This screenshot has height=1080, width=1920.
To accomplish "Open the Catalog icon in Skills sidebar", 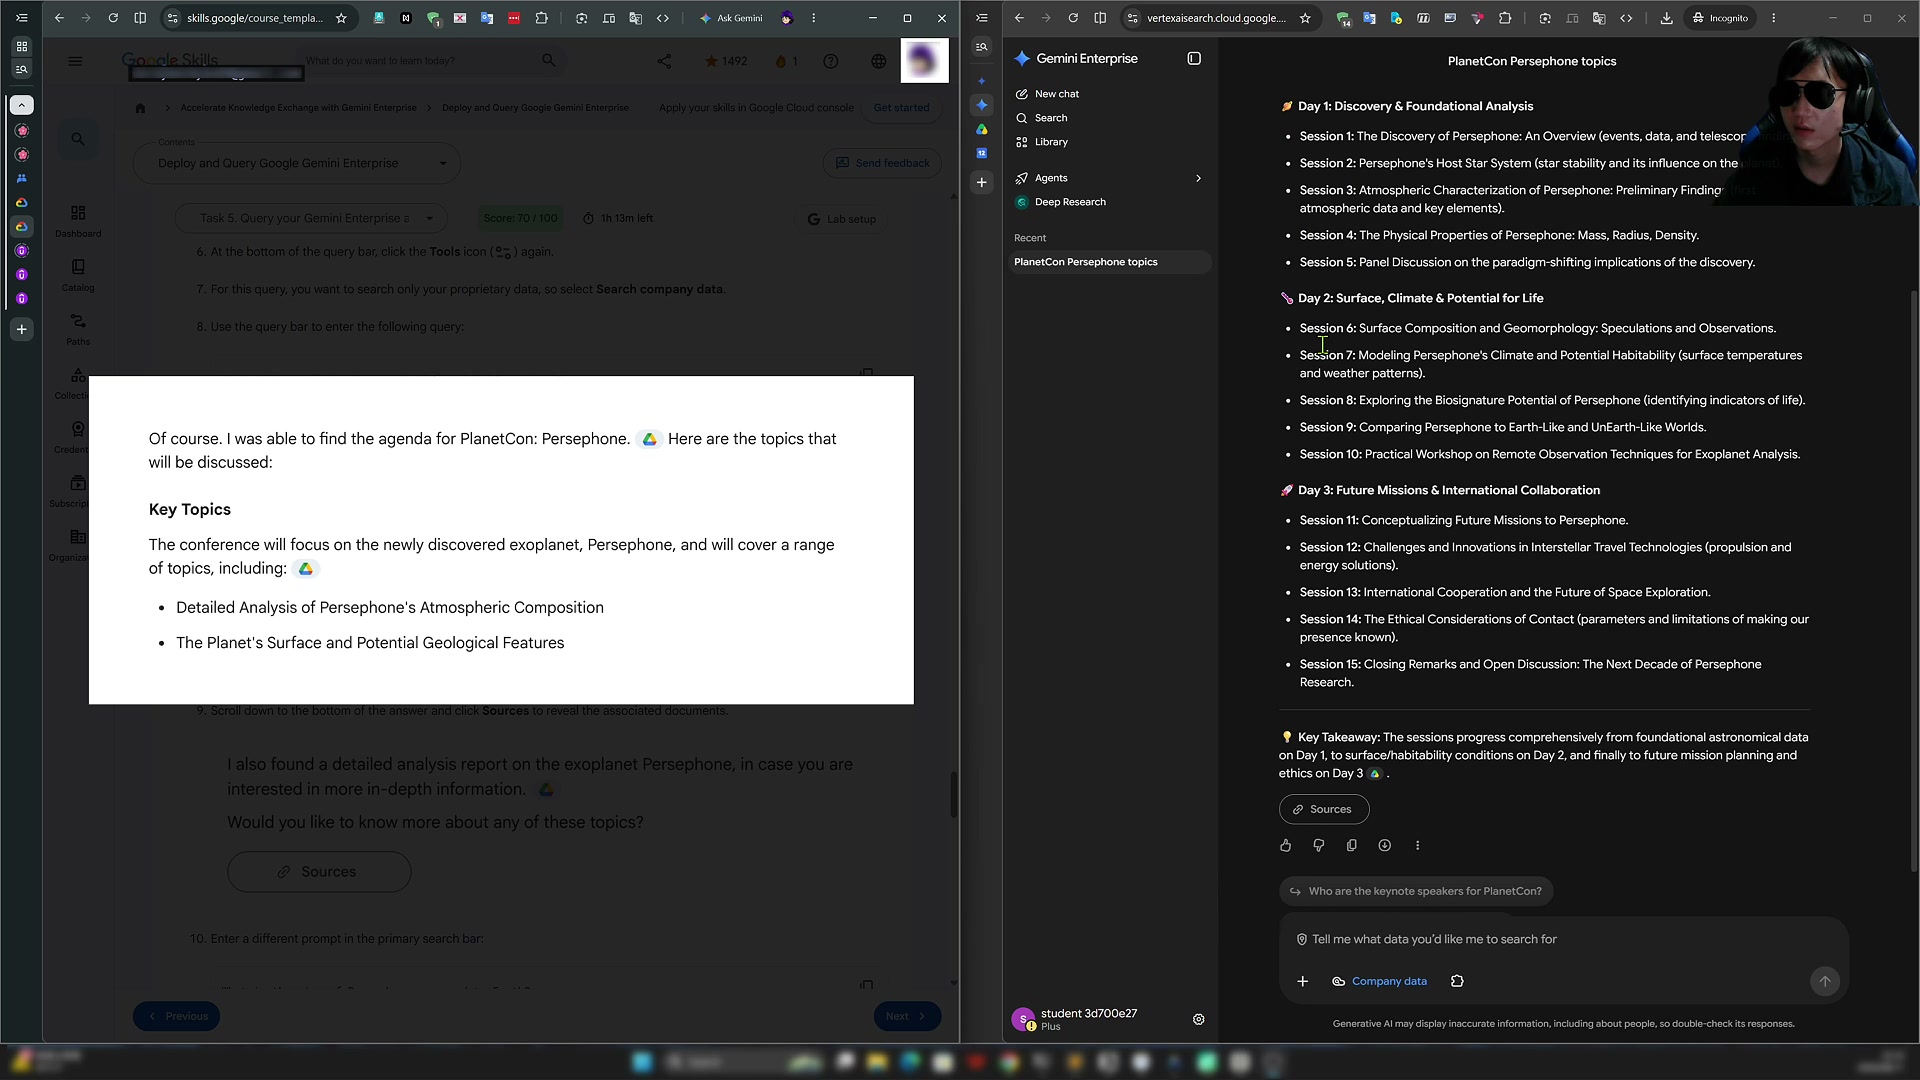I will pyautogui.click(x=78, y=275).
